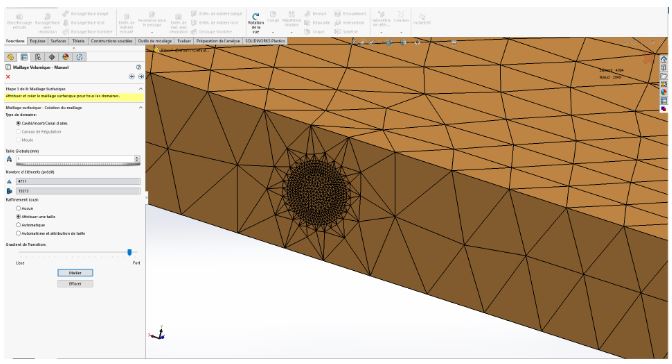
Task: Click the Mailler button
Action: click(75, 273)
